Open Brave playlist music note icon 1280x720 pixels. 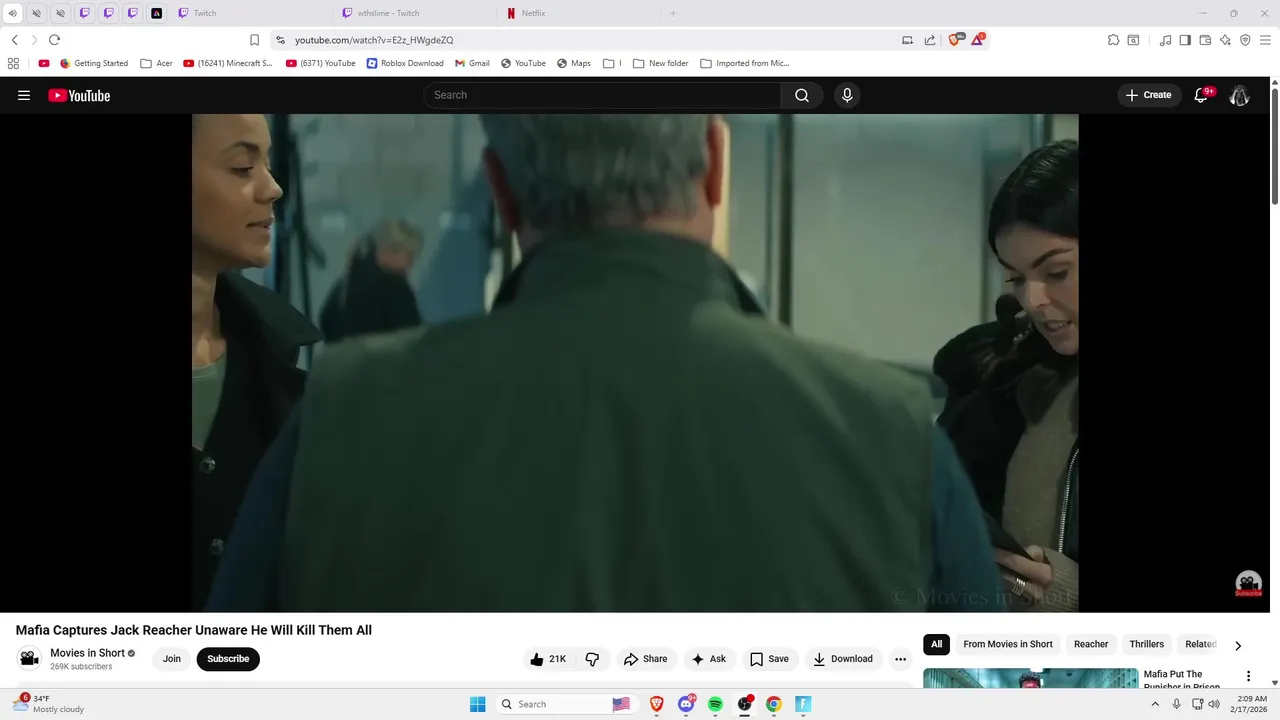click(x=1165, y=40)
